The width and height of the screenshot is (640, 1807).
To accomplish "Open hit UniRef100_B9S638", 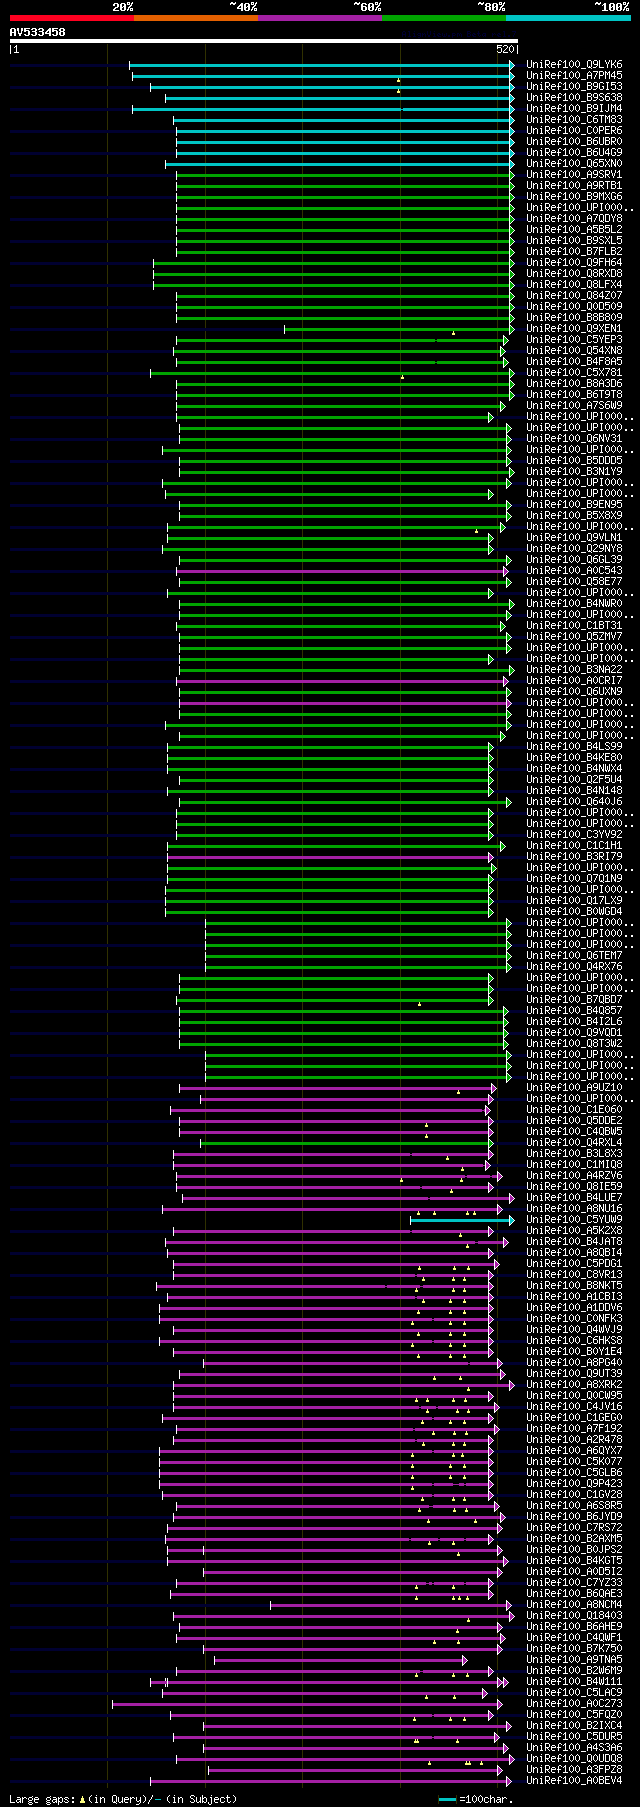I will 574,98.
